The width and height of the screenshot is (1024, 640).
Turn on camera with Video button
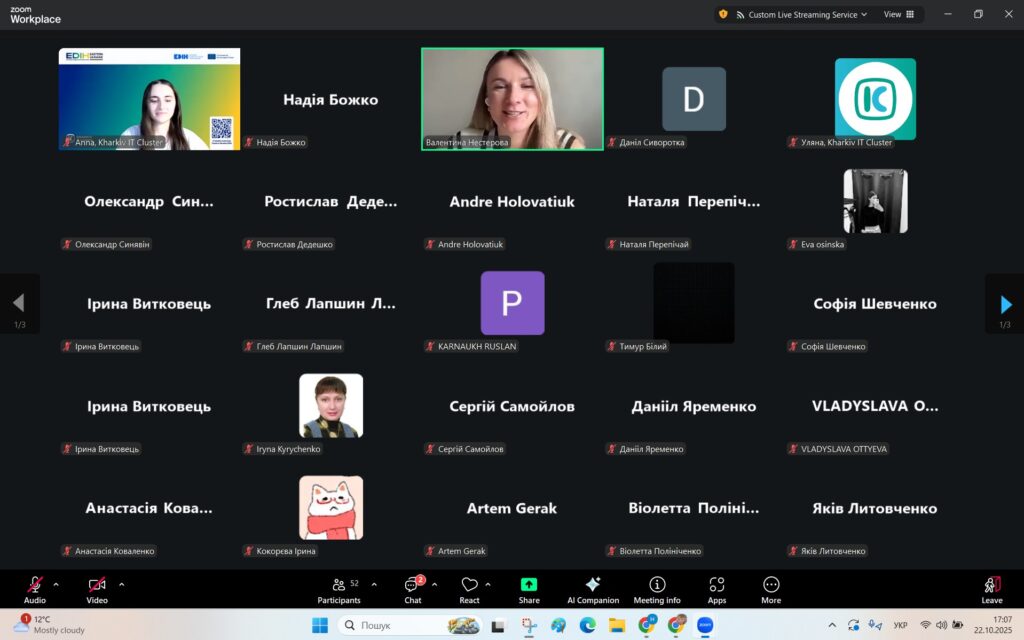(97, 588)
